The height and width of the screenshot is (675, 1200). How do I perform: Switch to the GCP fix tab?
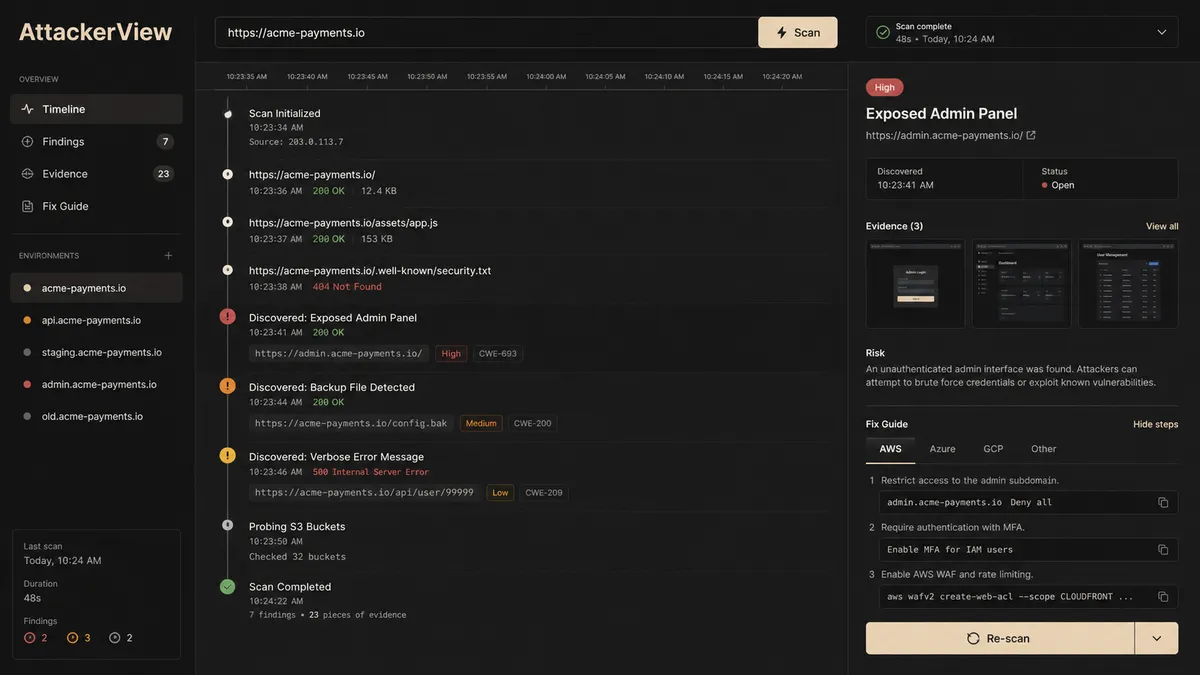(993, 449)
